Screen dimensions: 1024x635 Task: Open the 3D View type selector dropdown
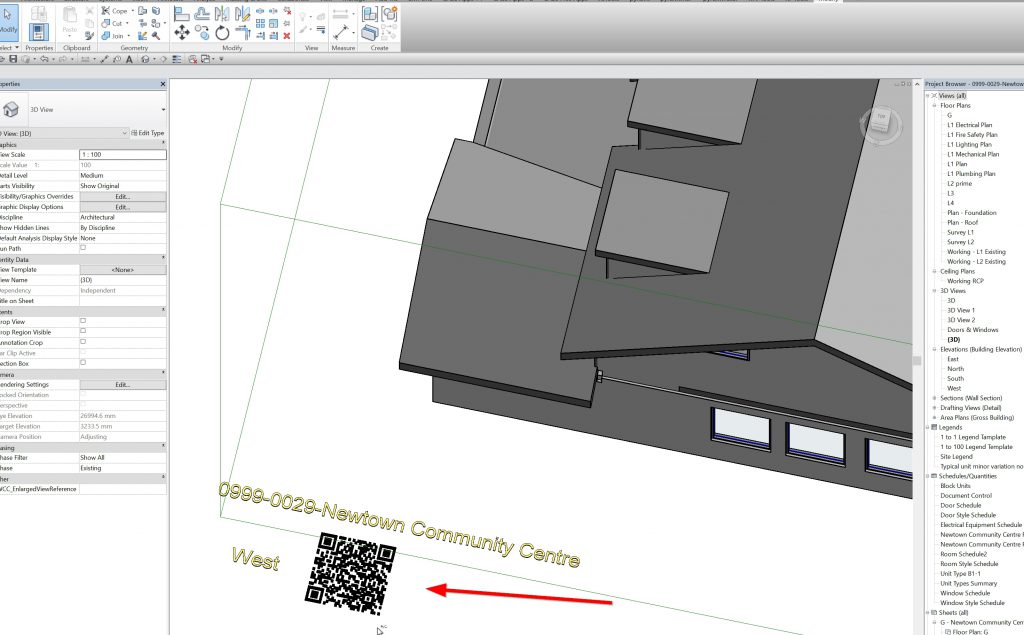click(162, 109)
